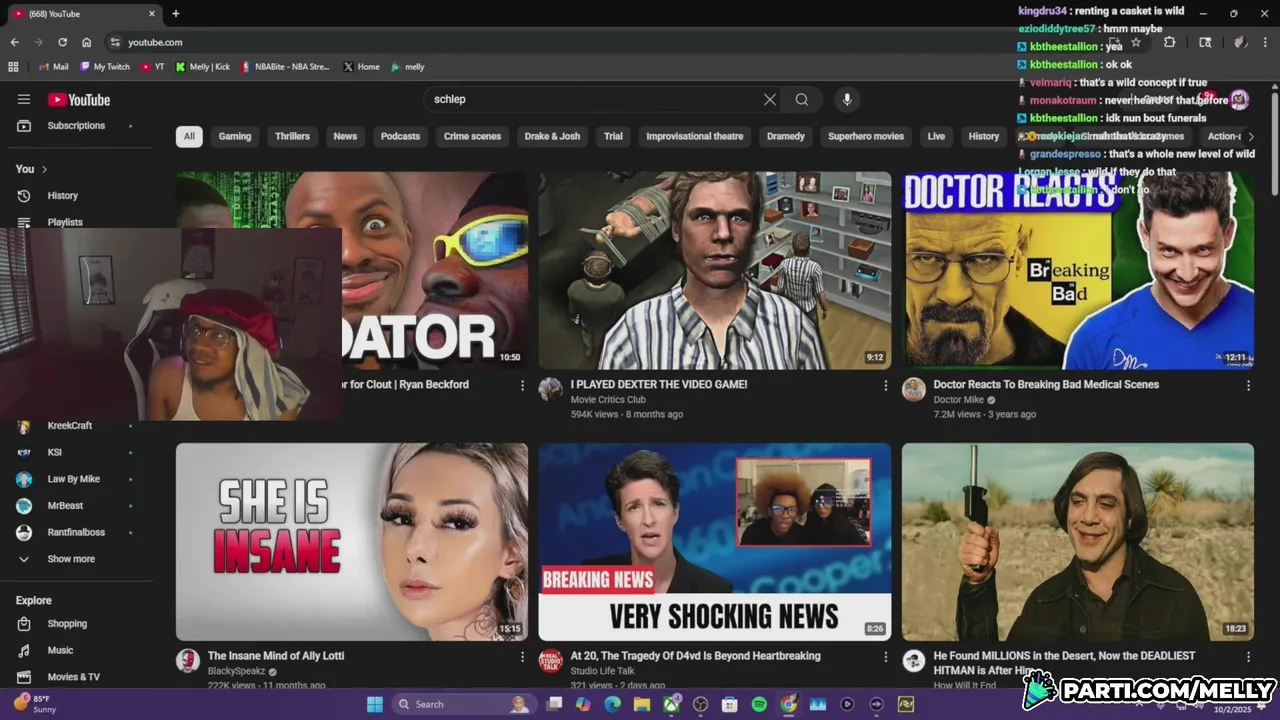This screenshot has height=720, width=1280.
Task: Open Doctor Reacts Breaking Bad thumbnail
Action: [x=1078, y=270]
